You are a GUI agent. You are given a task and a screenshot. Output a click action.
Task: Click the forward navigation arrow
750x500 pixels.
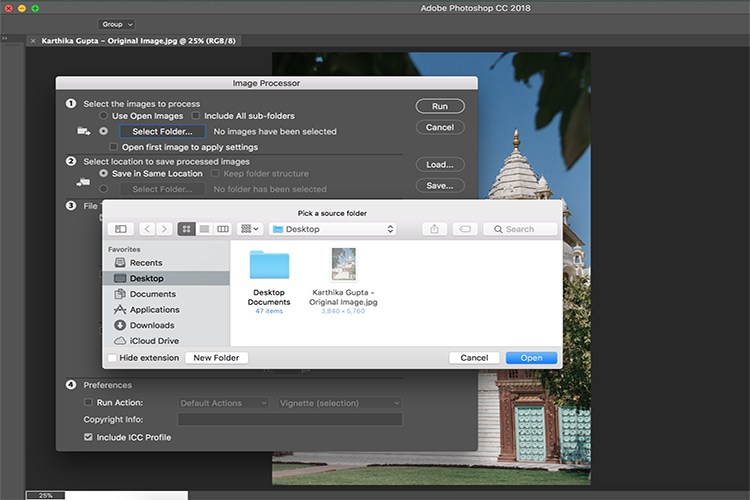point(164,229)
